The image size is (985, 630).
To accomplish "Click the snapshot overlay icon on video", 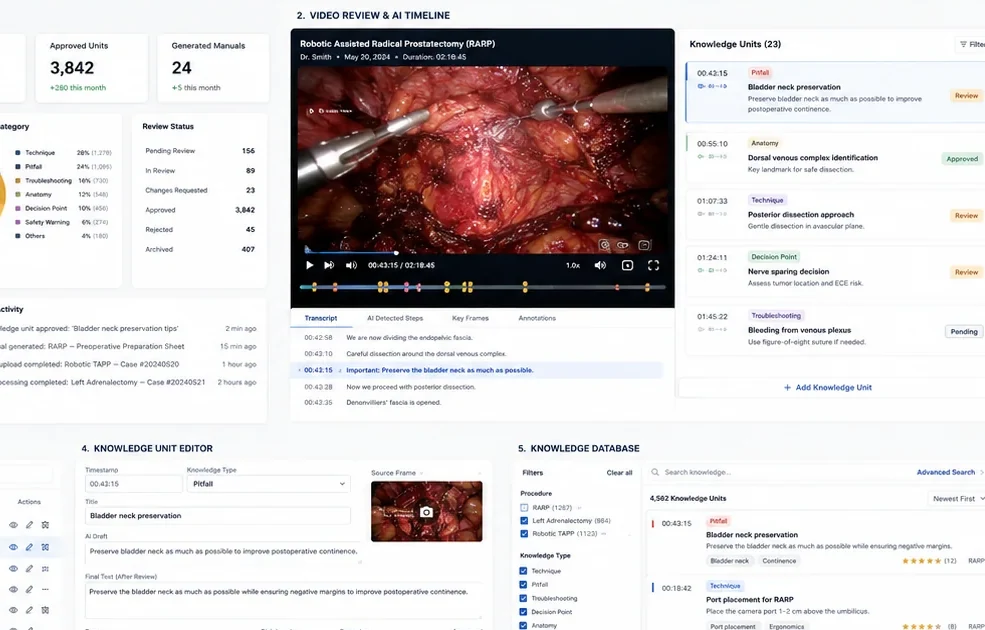I will coord(644,245).
